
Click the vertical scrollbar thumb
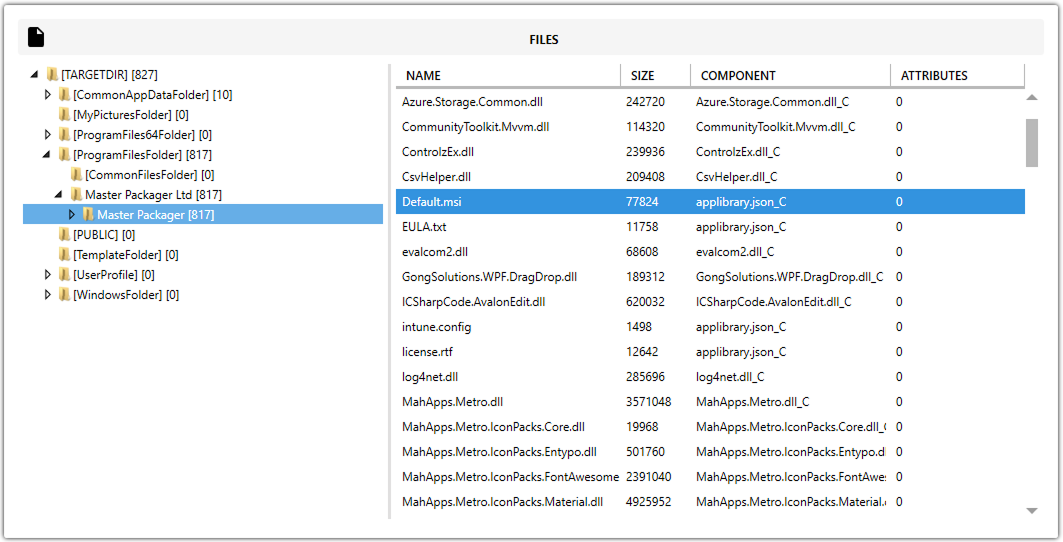pos(1032,142)
